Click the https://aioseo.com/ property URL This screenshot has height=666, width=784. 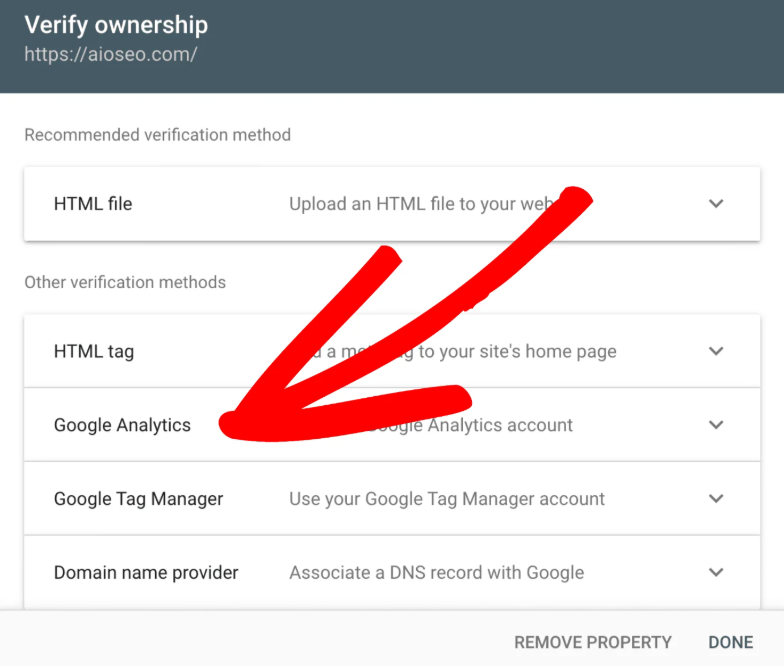(x=111, y=54)
